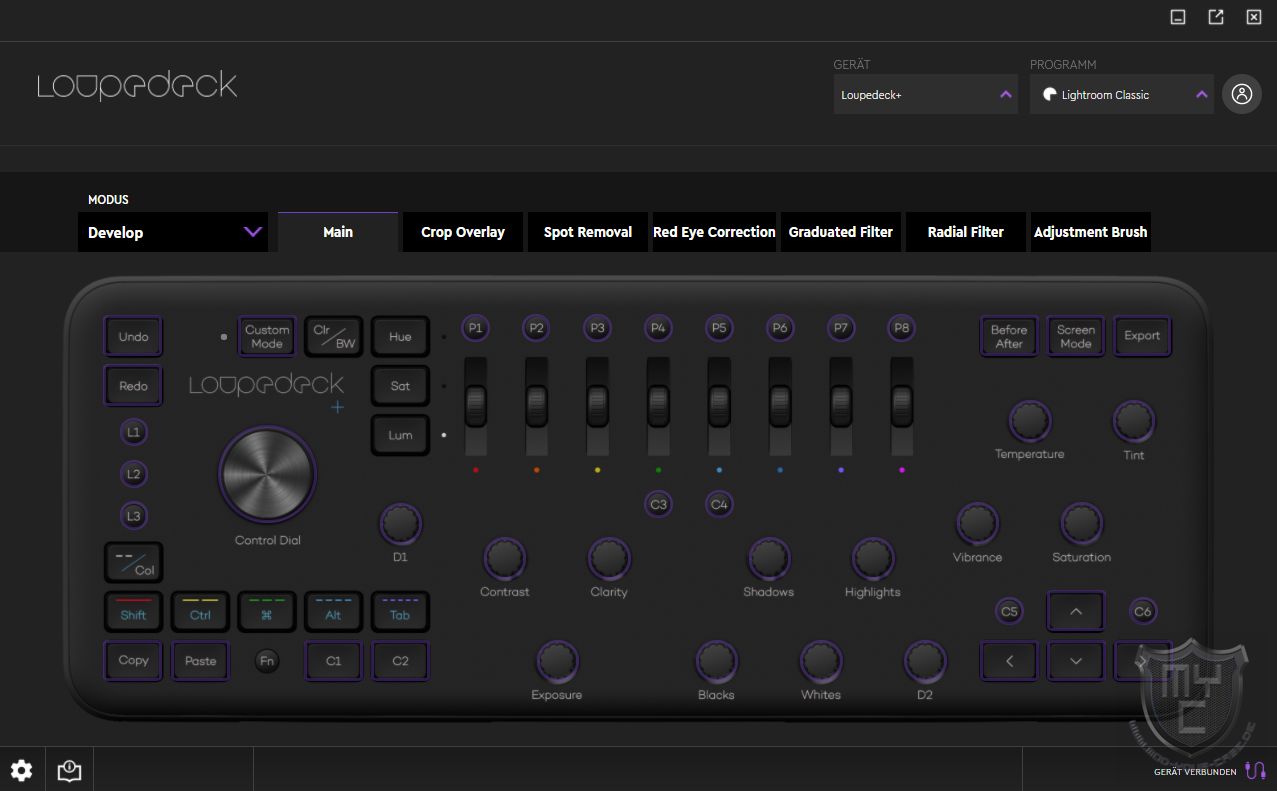This screenshot has height=791, width=1277.
Task: Select the Saturation dial
Action: (1081, 524)
